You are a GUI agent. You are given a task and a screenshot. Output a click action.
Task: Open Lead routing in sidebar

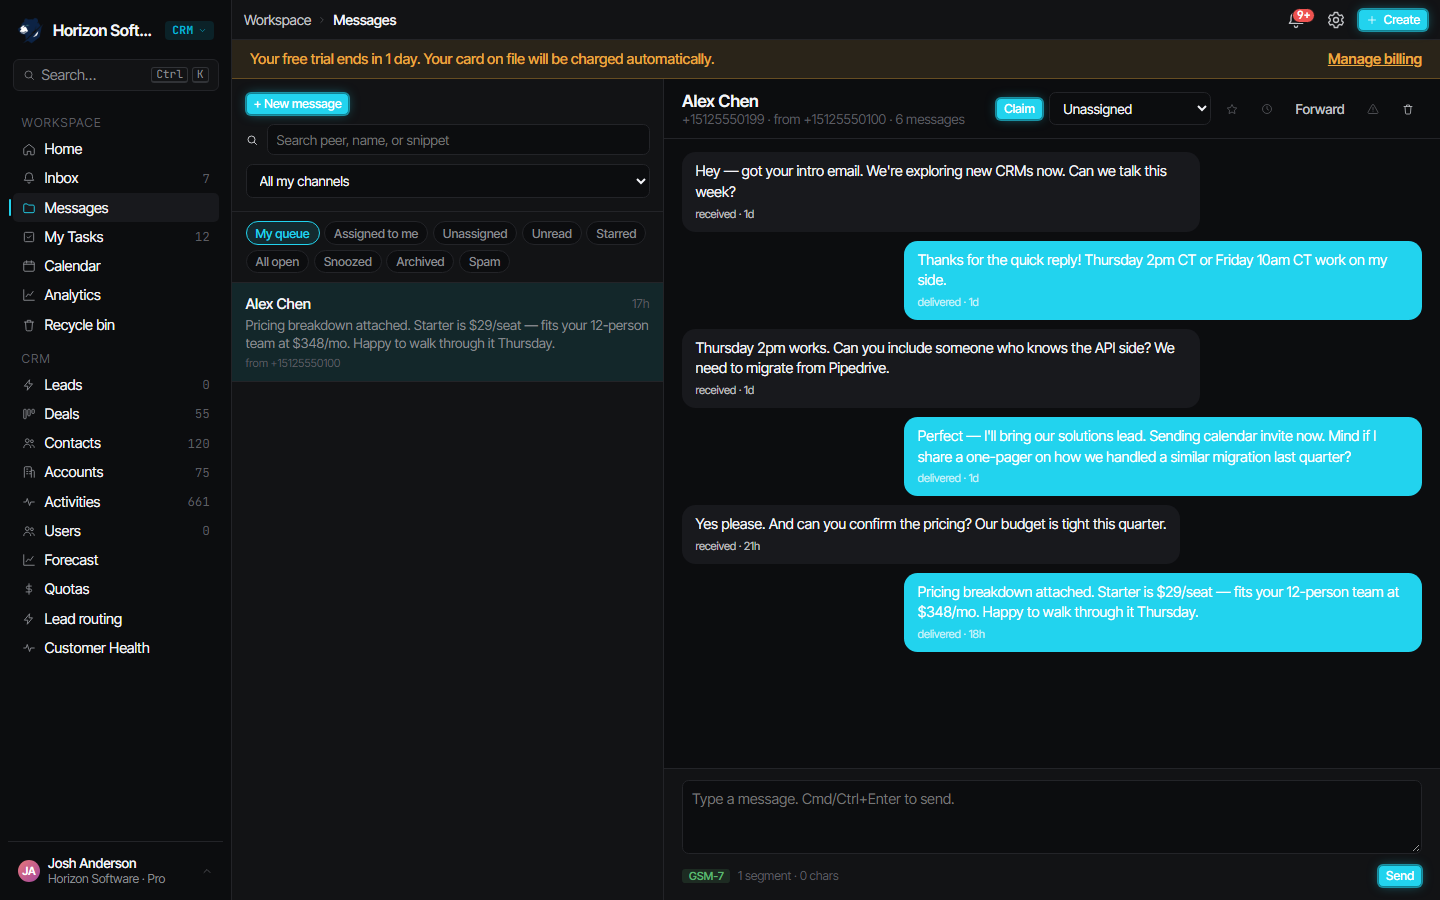(x=115, y=619)
